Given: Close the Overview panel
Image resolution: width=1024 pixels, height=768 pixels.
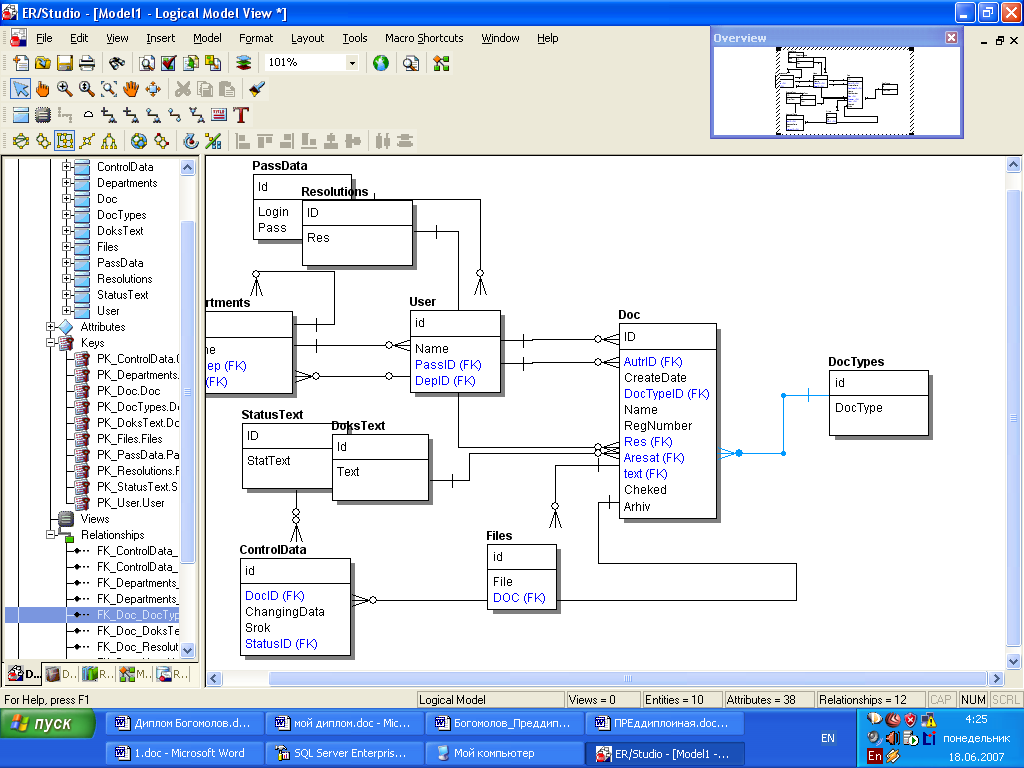Looking at the screenshot, I should tap(952, 38).
